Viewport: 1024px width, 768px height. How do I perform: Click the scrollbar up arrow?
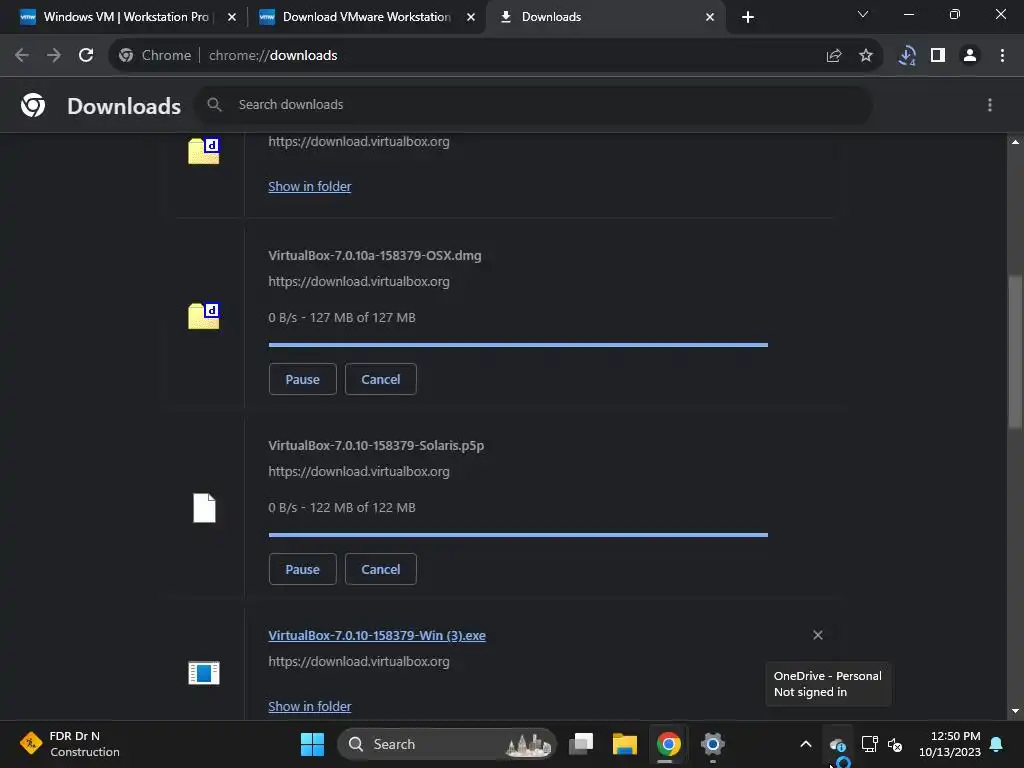[x=1015, y=142]
